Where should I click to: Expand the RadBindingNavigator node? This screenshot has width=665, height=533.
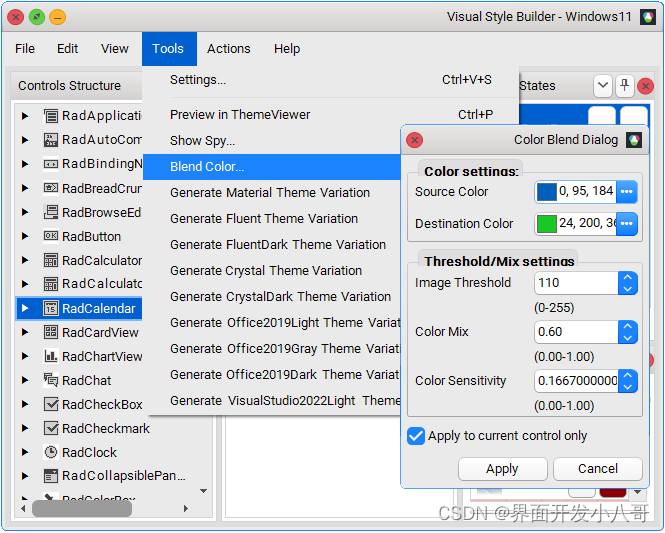point(25,164)
